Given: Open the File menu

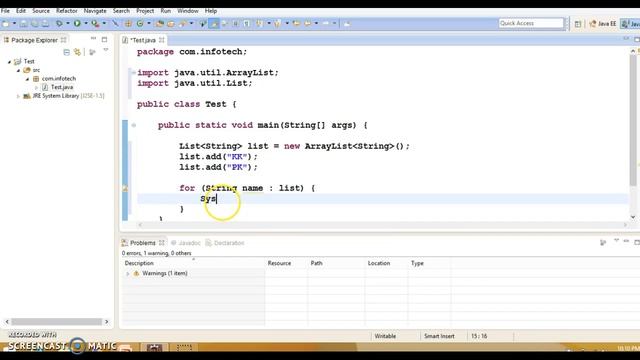Looking at the screenshot, I should [x=5, y=11].
